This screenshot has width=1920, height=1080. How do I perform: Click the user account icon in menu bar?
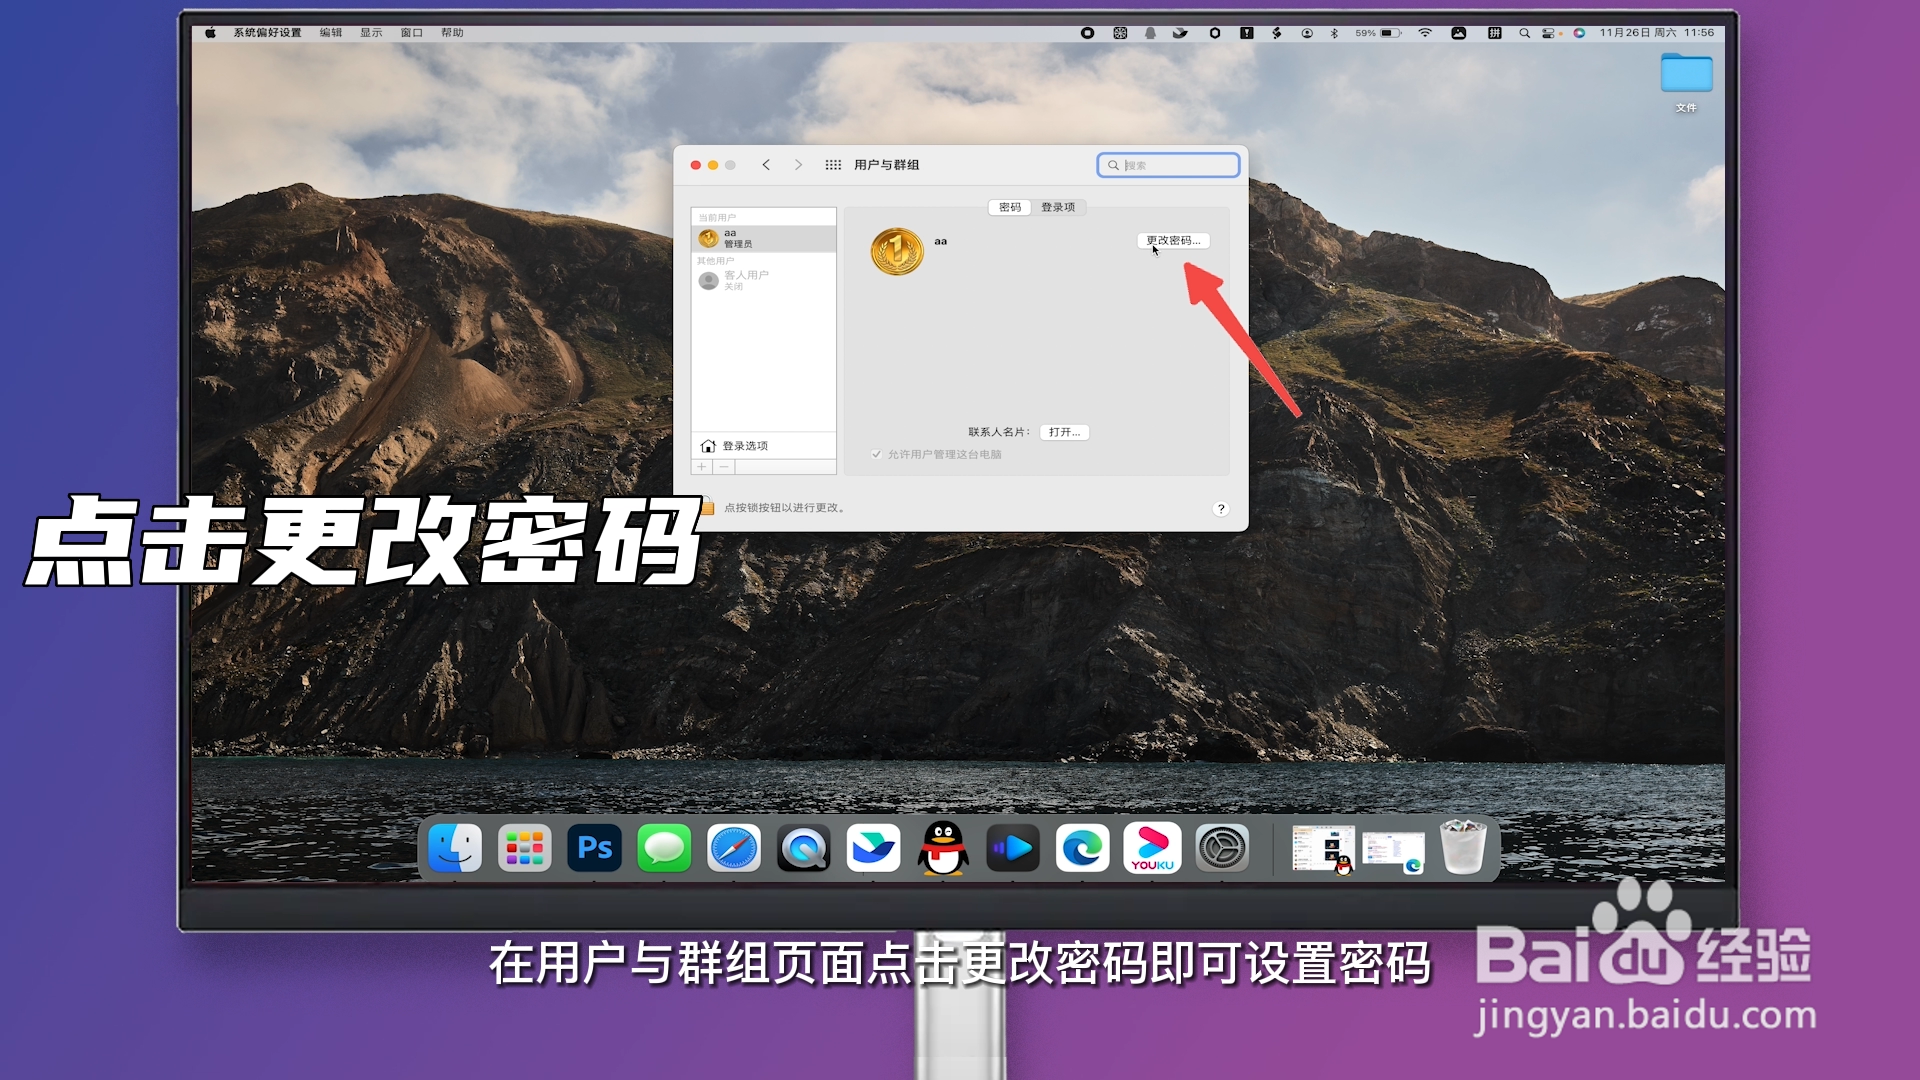click(x=1307, y=33)
